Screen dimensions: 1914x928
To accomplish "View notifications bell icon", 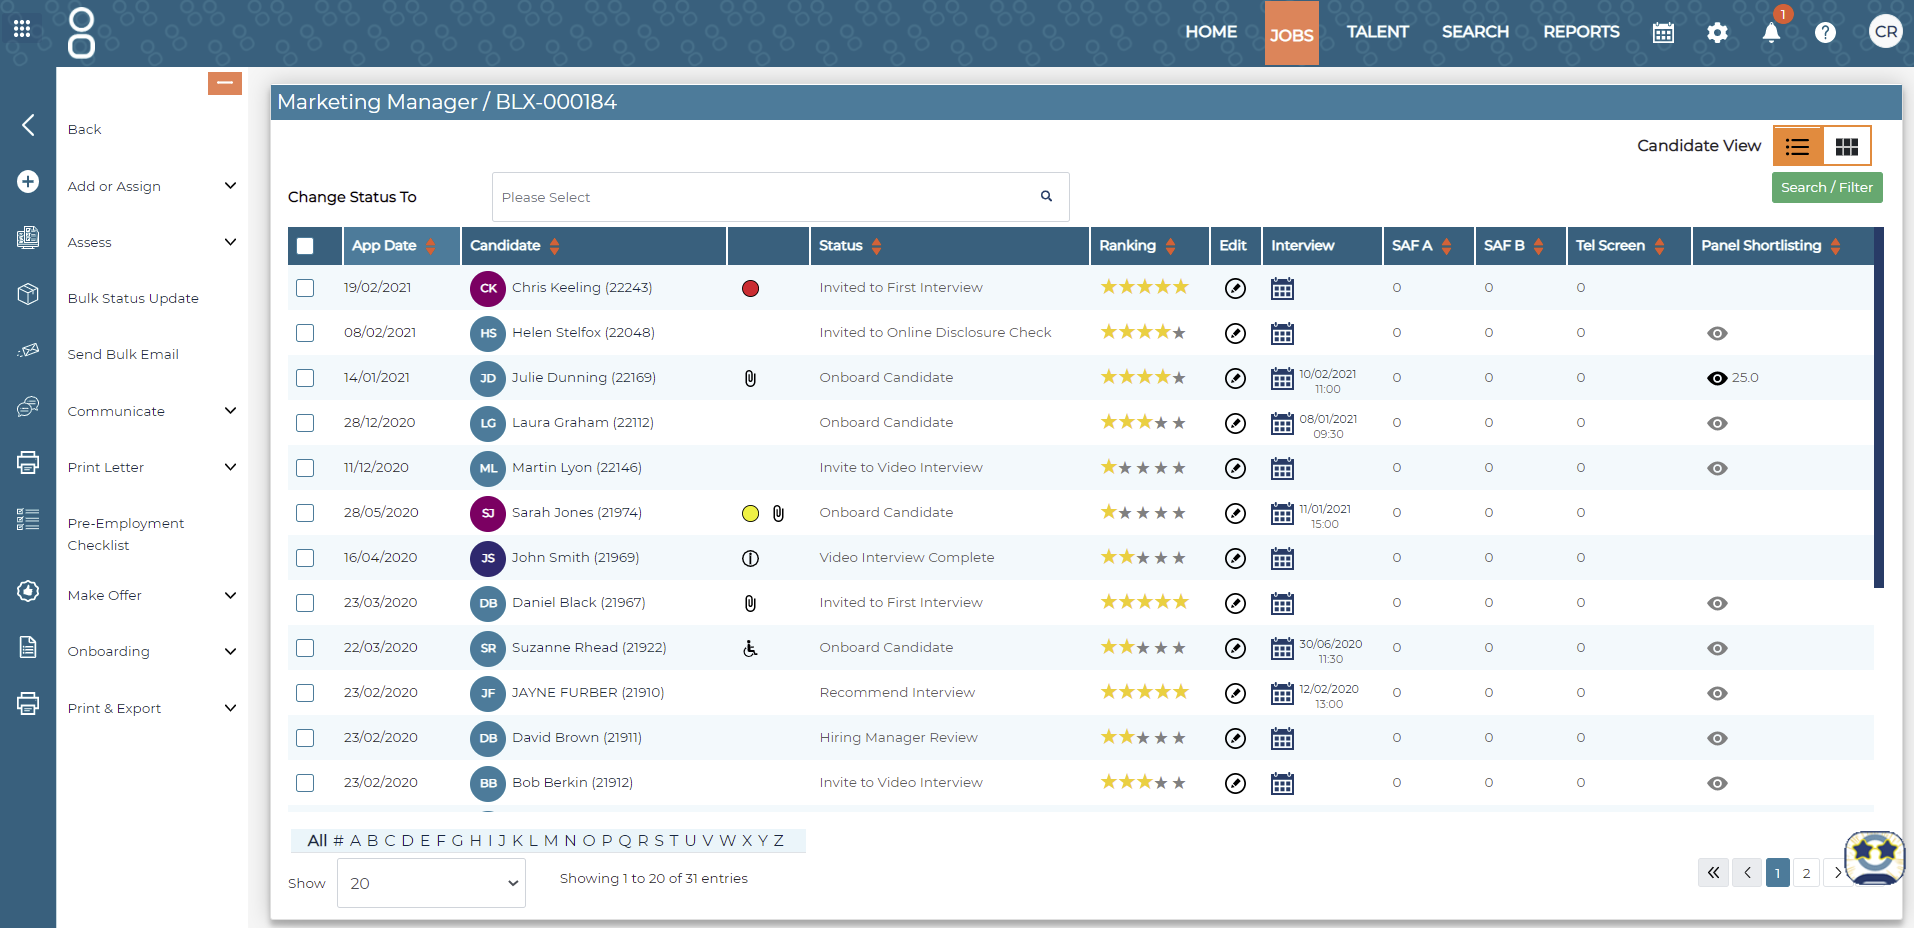I will (1771, 33).
